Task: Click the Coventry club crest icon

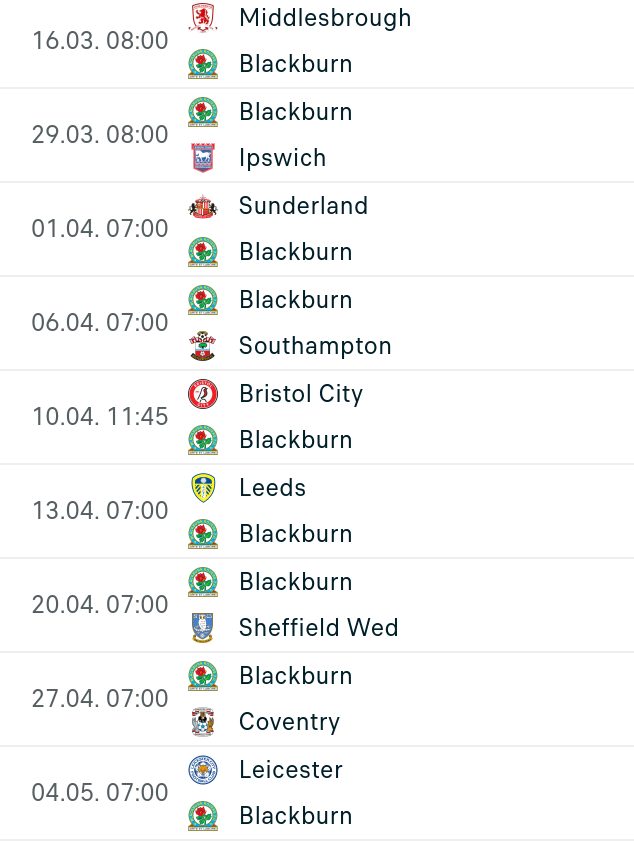Action: 203,722
